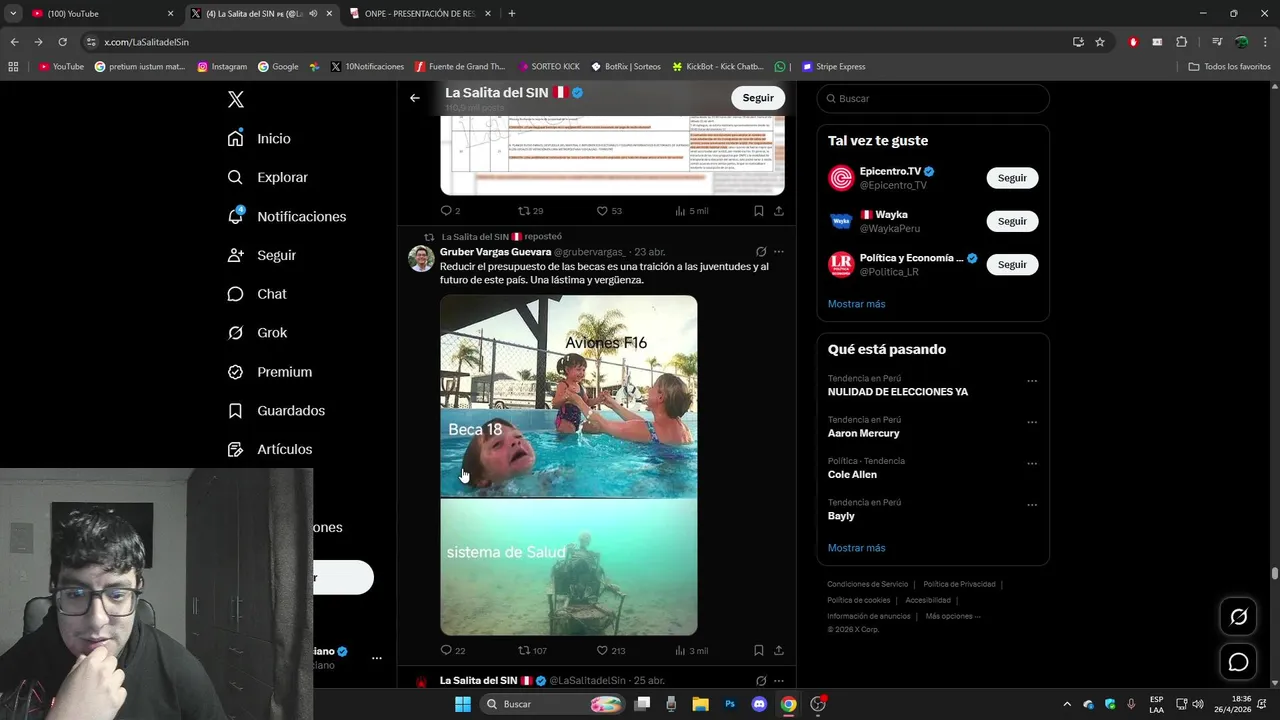
Task: Expand Más opciones in footer
Action: 953,616
